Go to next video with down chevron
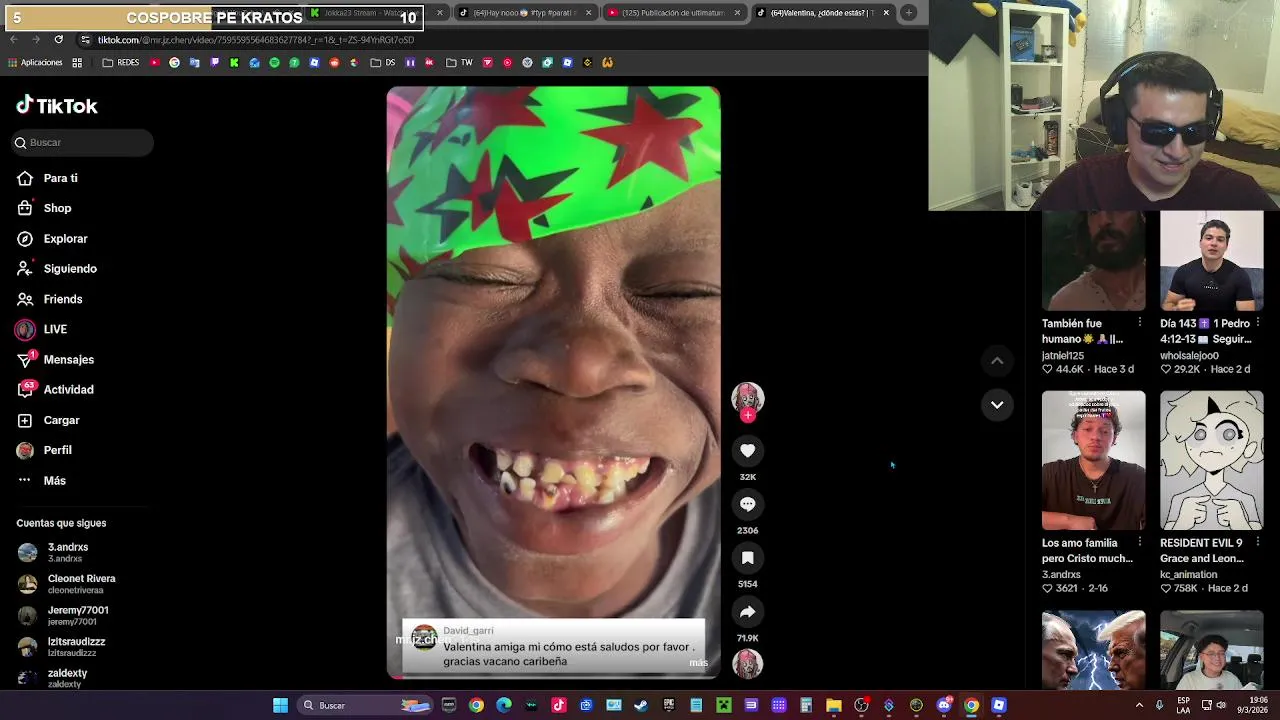This screenshot has width=1280, height=720. (x=997, y=405)
